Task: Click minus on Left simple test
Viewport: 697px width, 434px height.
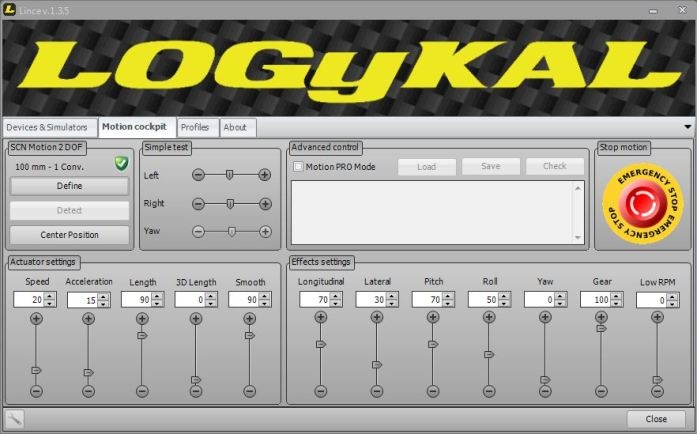Action: 198,175
